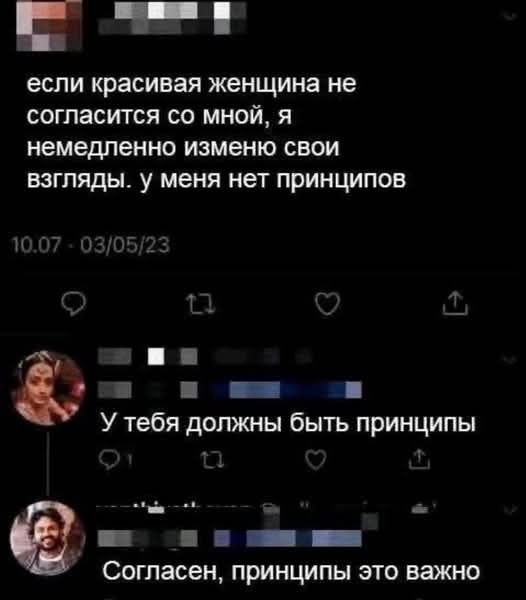Image resolution: width=526 pixels, height=600 pixels.
Task: Open the bearded man's profile avatar
Action: coord(48,538)
